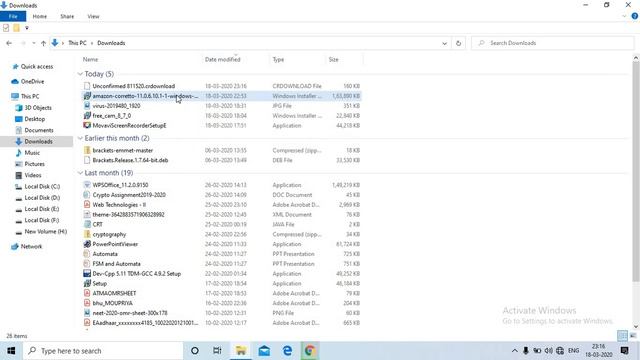The image size is (640, 360).
Task: Open the Customize Quick Access Toolbar dropdown
Action: [27, 28]
